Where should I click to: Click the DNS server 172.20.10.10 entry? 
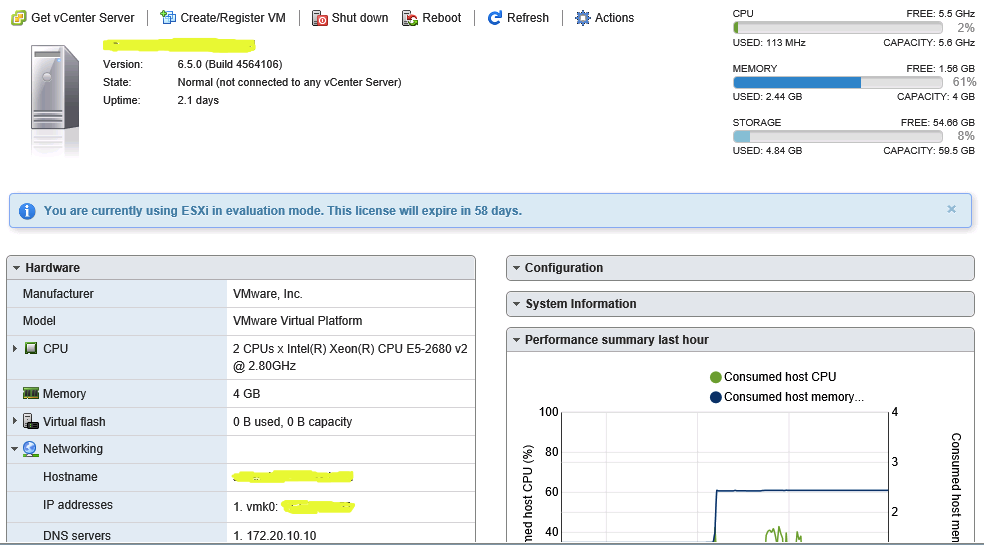[x=275, y=536]
